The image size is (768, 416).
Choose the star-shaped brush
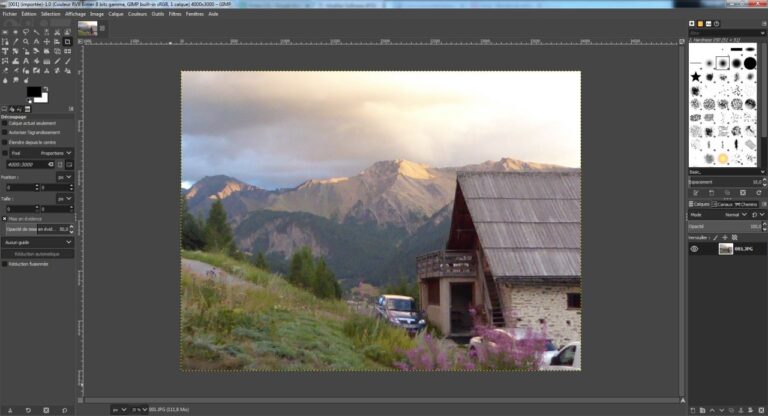(x=695, y=76)
